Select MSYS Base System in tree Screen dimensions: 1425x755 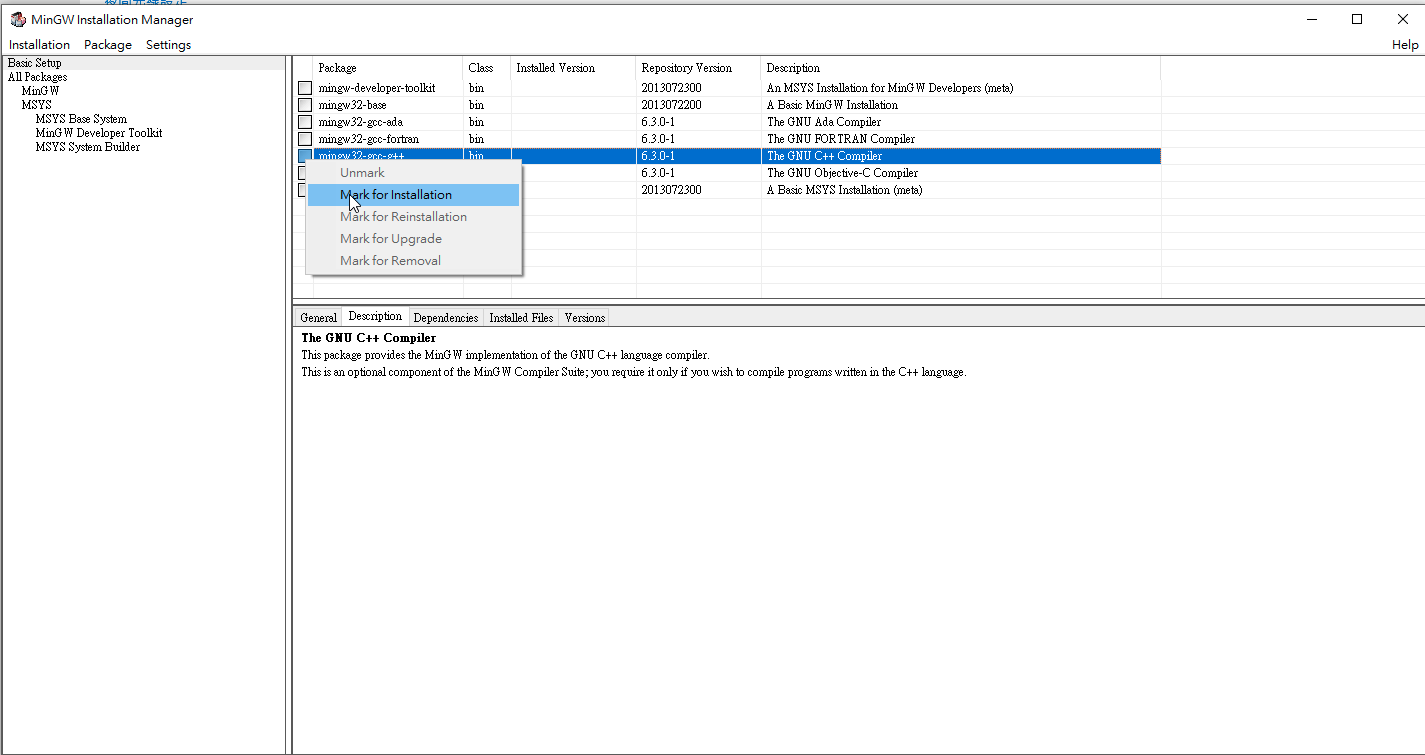(81, 119)
